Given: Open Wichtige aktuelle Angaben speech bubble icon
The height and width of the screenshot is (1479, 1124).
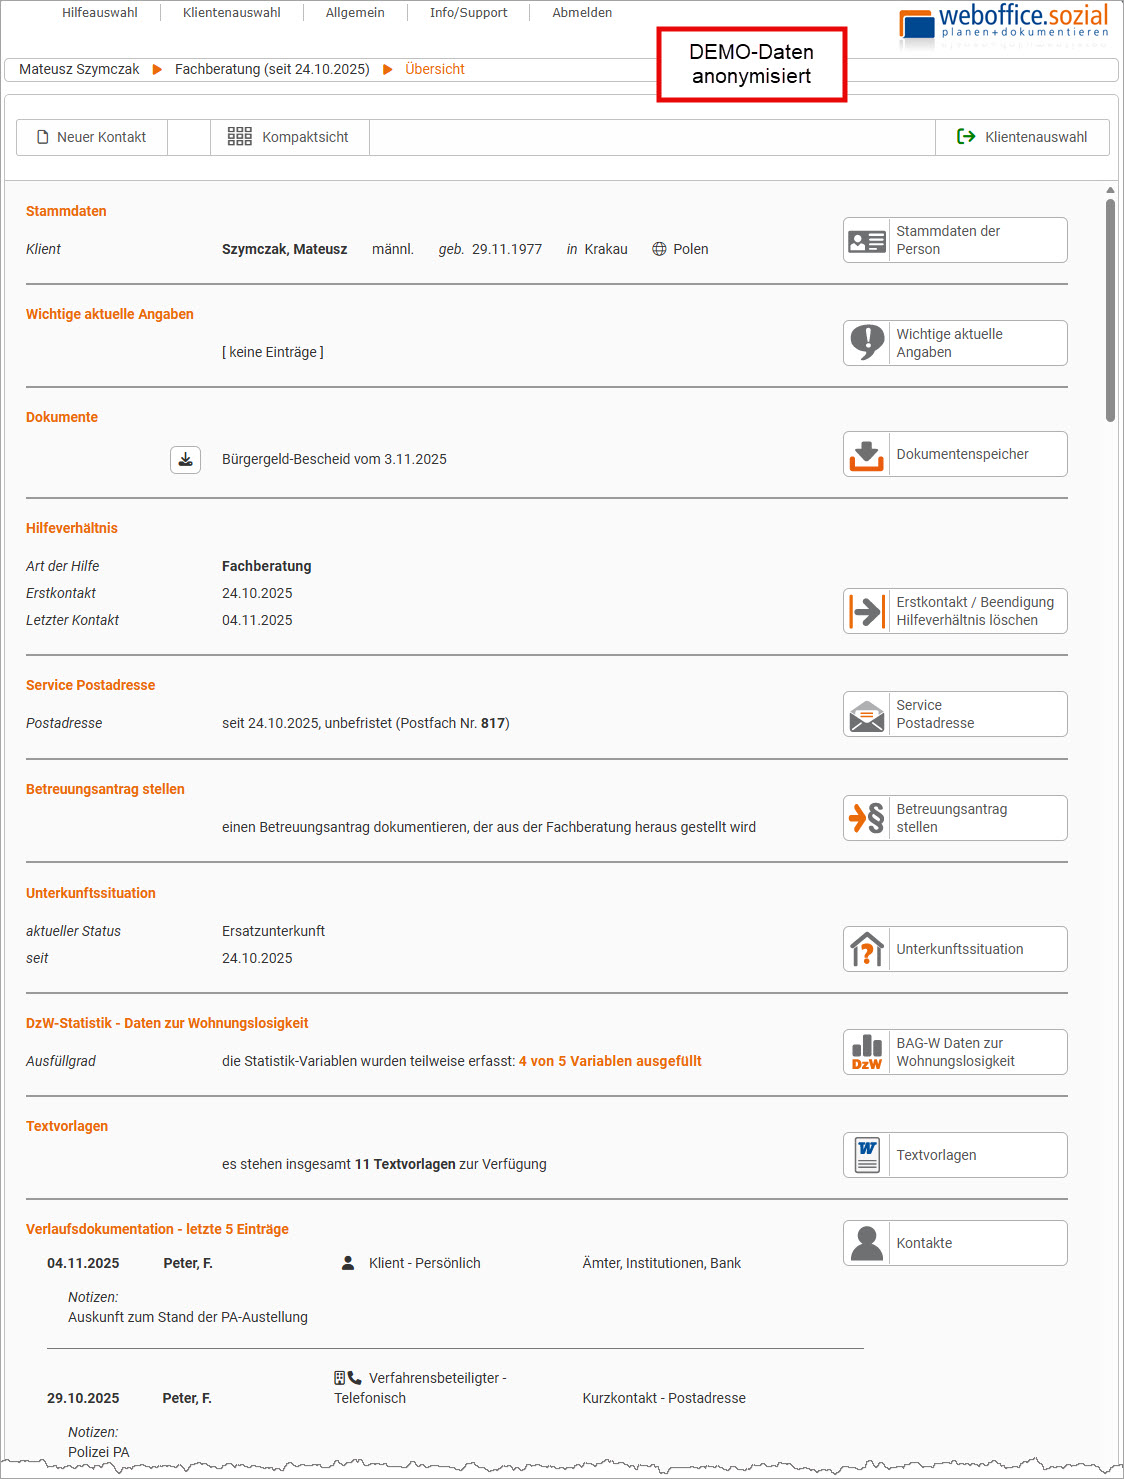Looking at the screenshot, I should (x=866, y=343).
